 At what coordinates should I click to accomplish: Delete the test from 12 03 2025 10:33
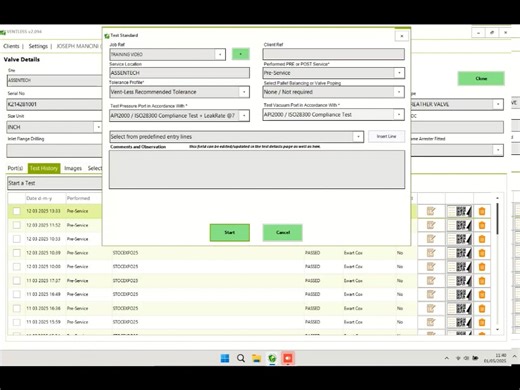[482, 239]
